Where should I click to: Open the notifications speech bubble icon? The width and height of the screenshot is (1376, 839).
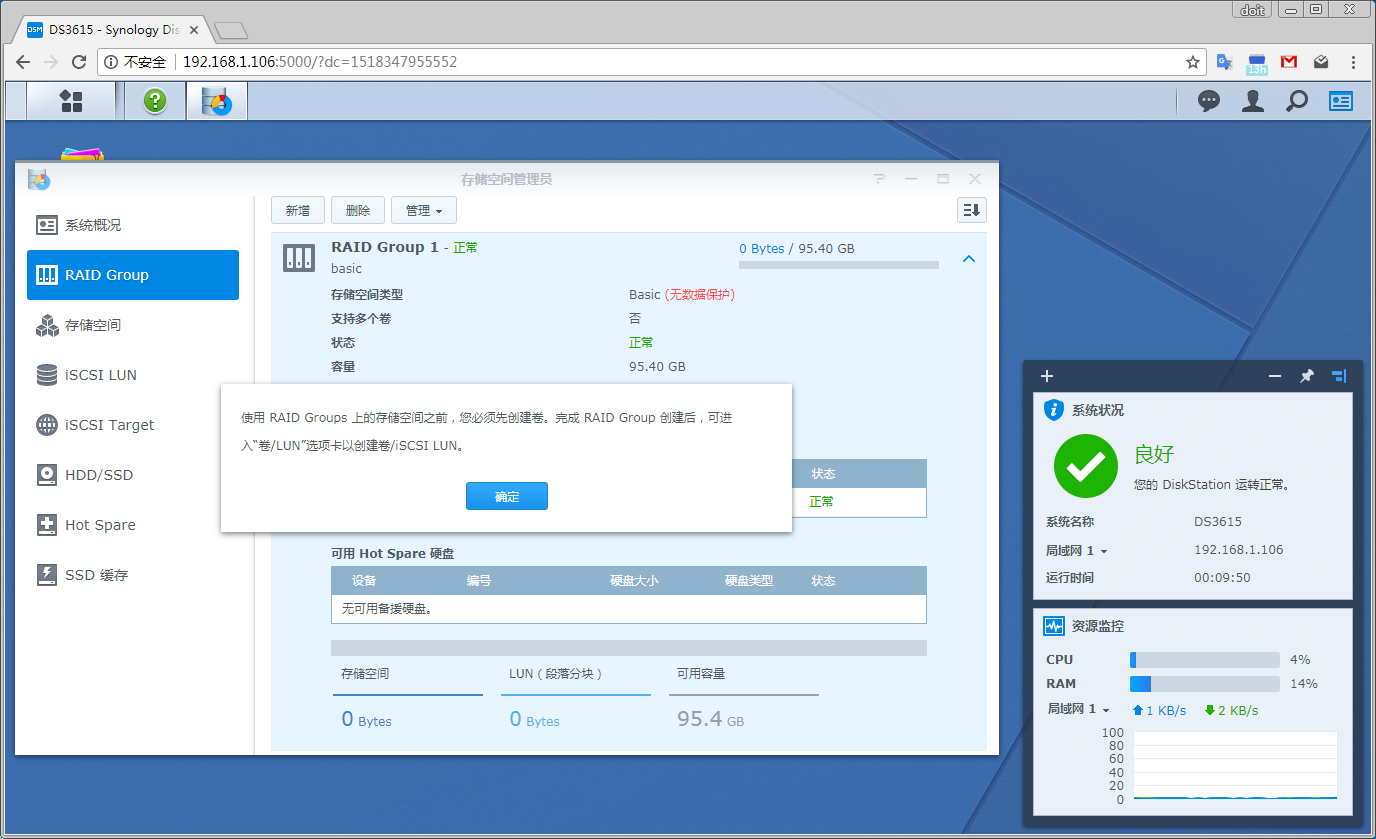pyautogui.click(x=1209, y=101)
